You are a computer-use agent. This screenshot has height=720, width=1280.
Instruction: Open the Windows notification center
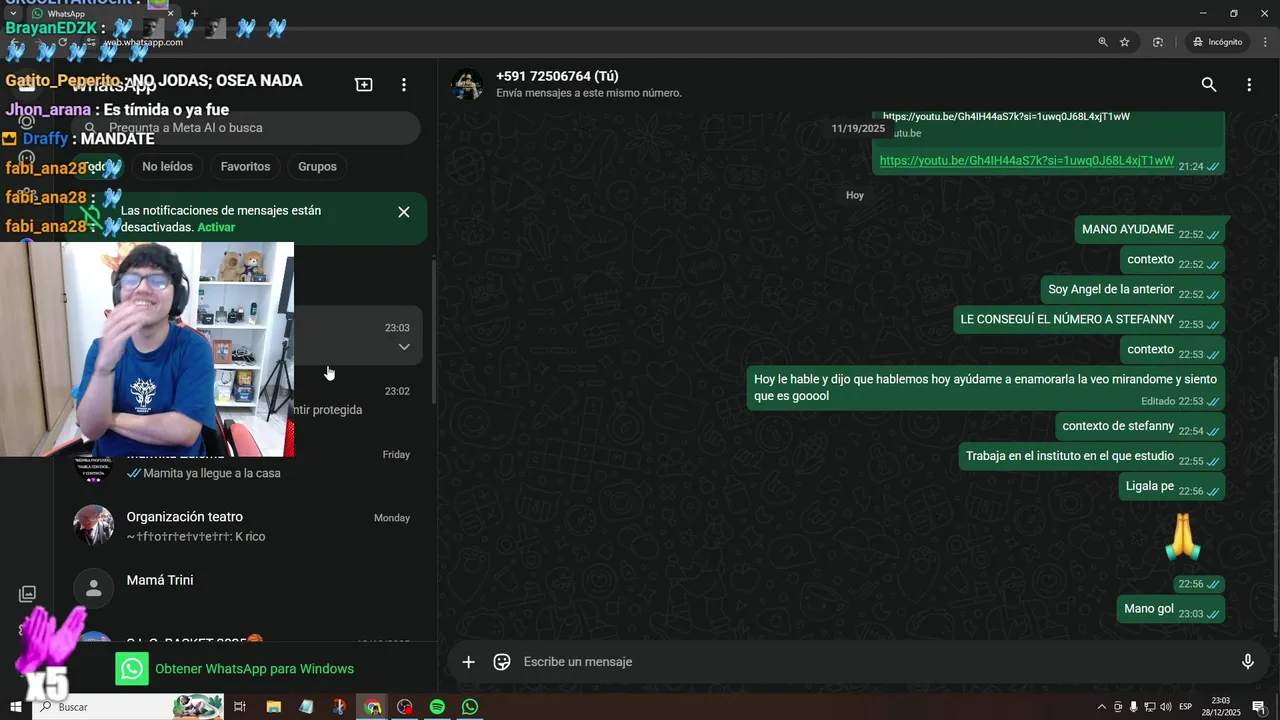tap(1258, 707)
